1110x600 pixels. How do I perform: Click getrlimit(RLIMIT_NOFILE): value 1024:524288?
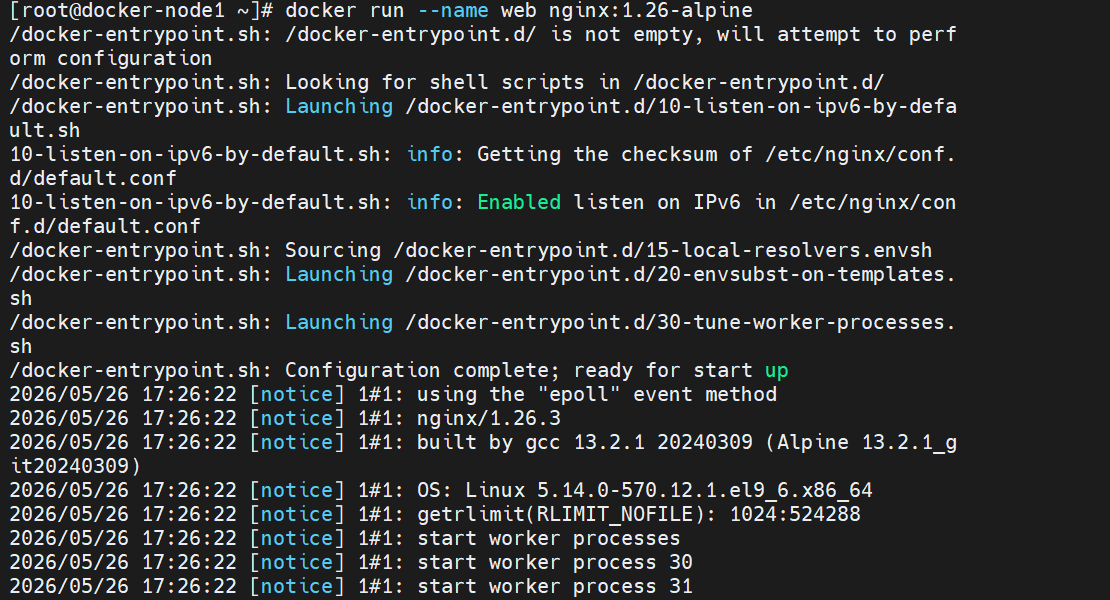tap(795, 514)
